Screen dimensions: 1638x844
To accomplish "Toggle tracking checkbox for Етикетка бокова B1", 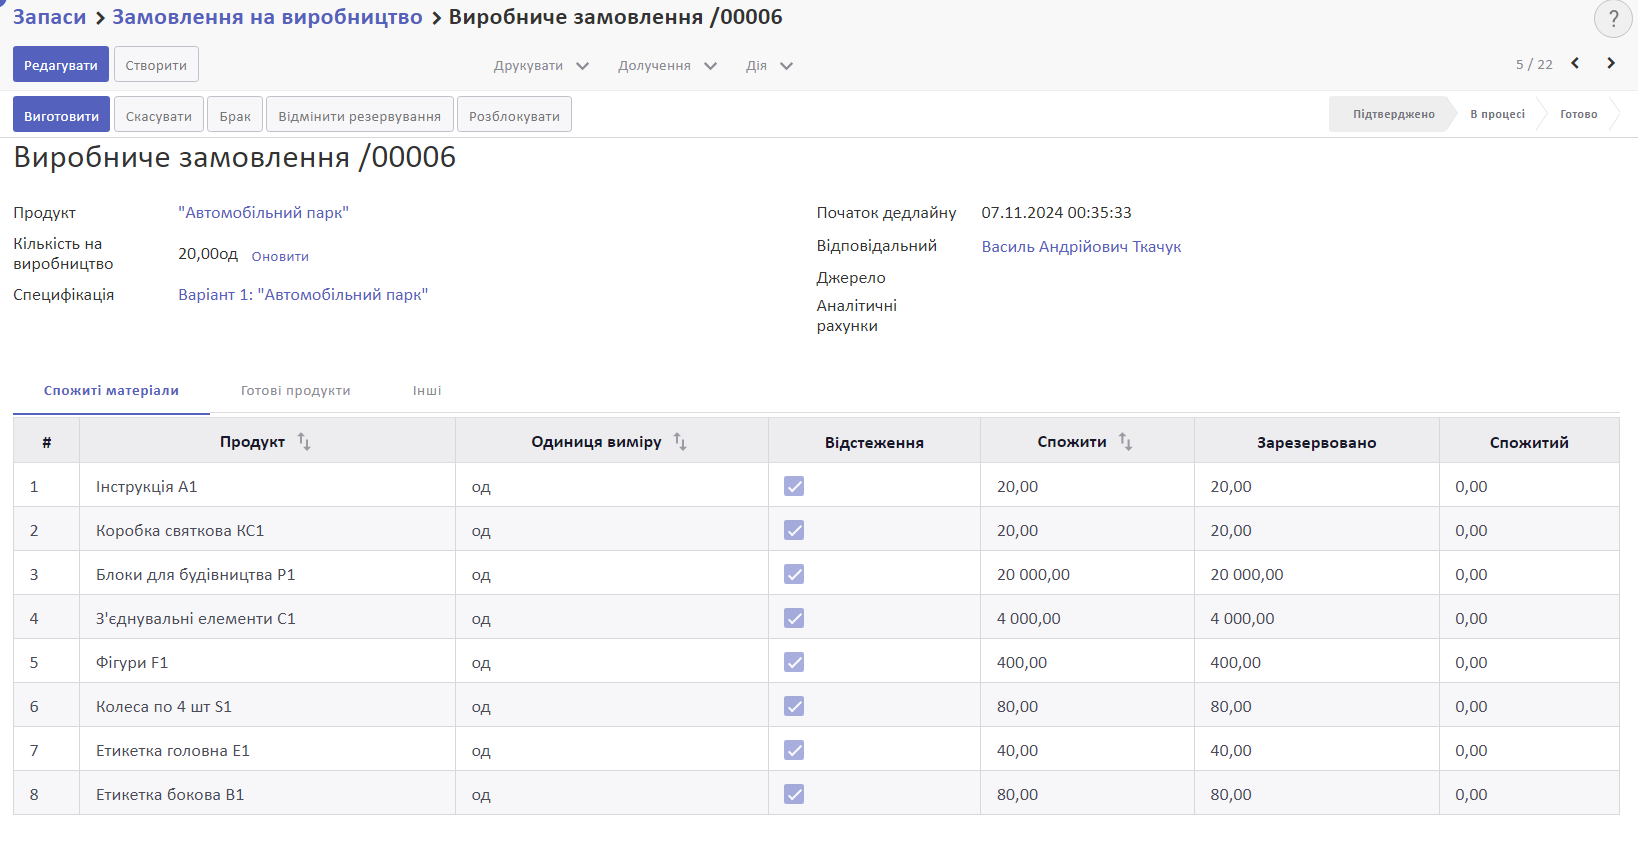I will tap(794, 794).
